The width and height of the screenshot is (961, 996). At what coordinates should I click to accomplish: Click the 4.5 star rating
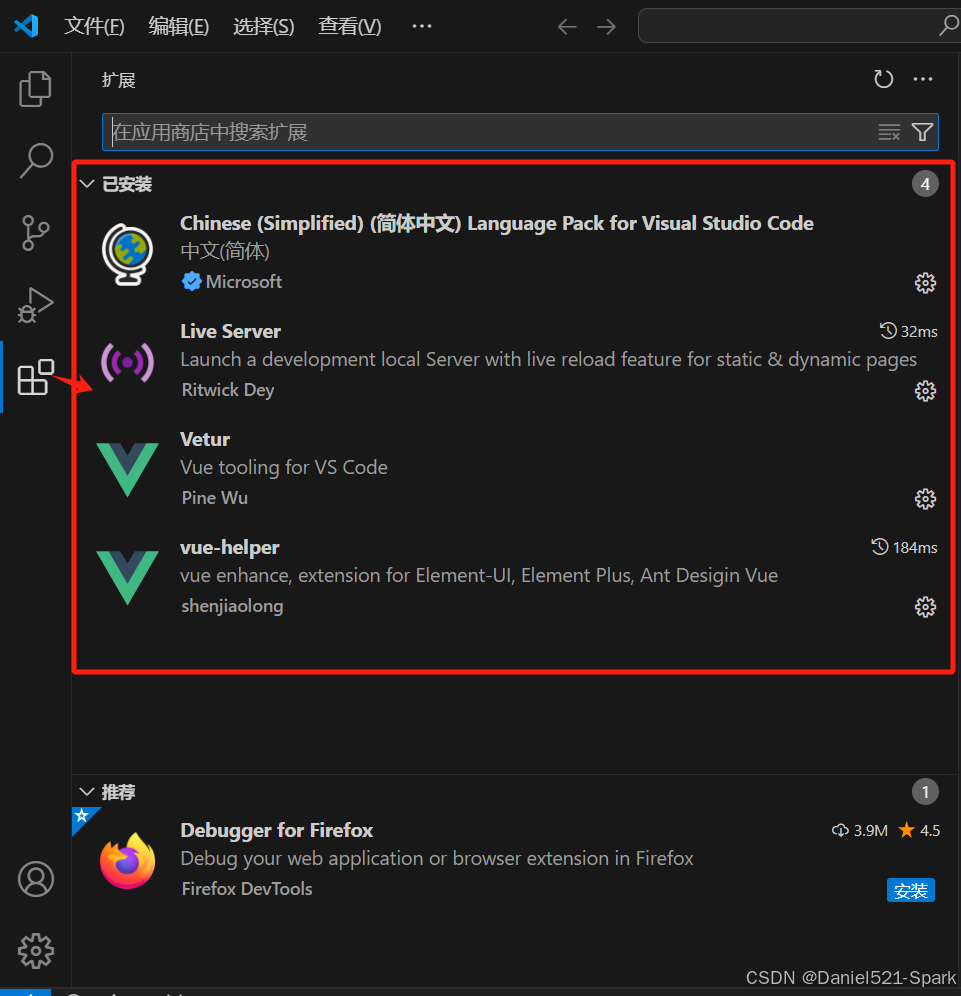click(x=919, y=830)
